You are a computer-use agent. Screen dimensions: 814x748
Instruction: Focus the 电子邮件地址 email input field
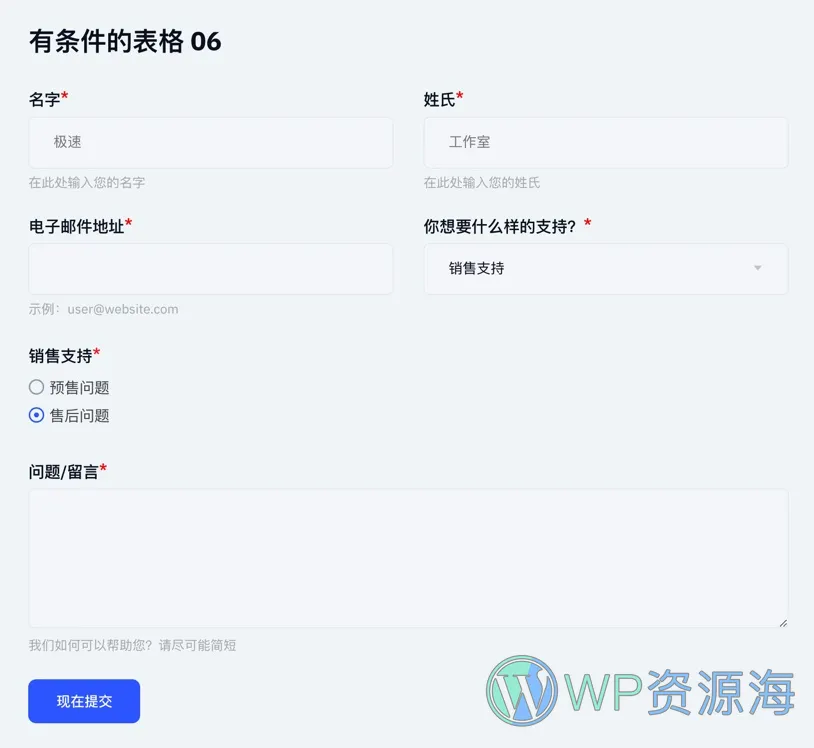click(211, 269)
